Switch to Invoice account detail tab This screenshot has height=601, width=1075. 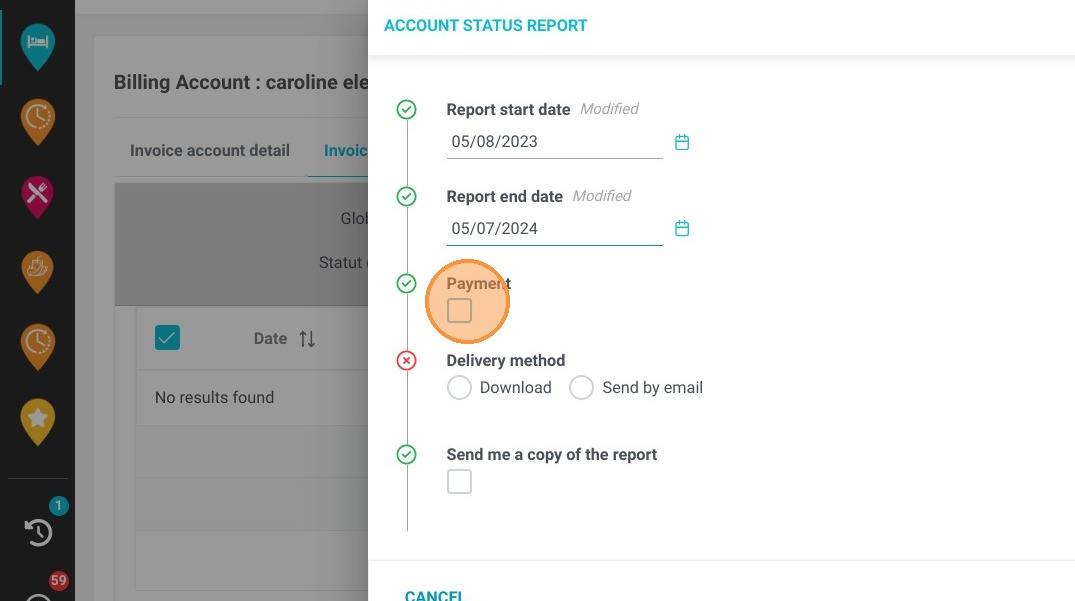click(x=210, y=150)
